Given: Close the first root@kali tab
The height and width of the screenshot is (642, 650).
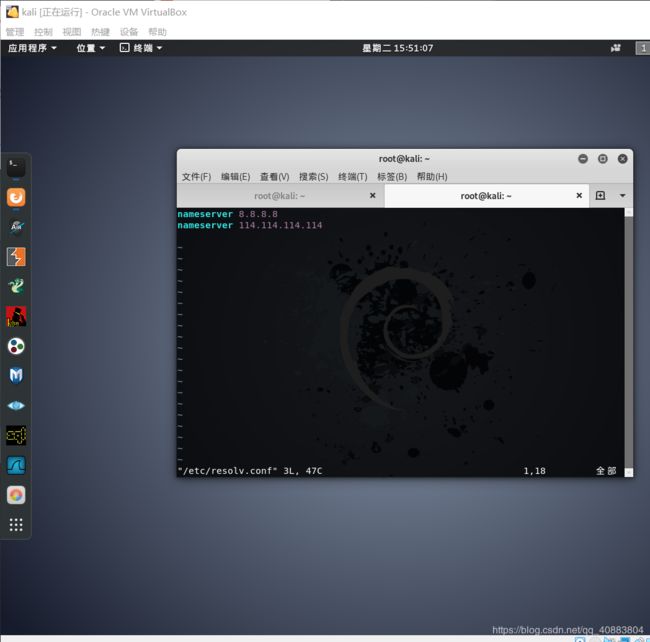Looking at the screenshot, I should point(372,196).
